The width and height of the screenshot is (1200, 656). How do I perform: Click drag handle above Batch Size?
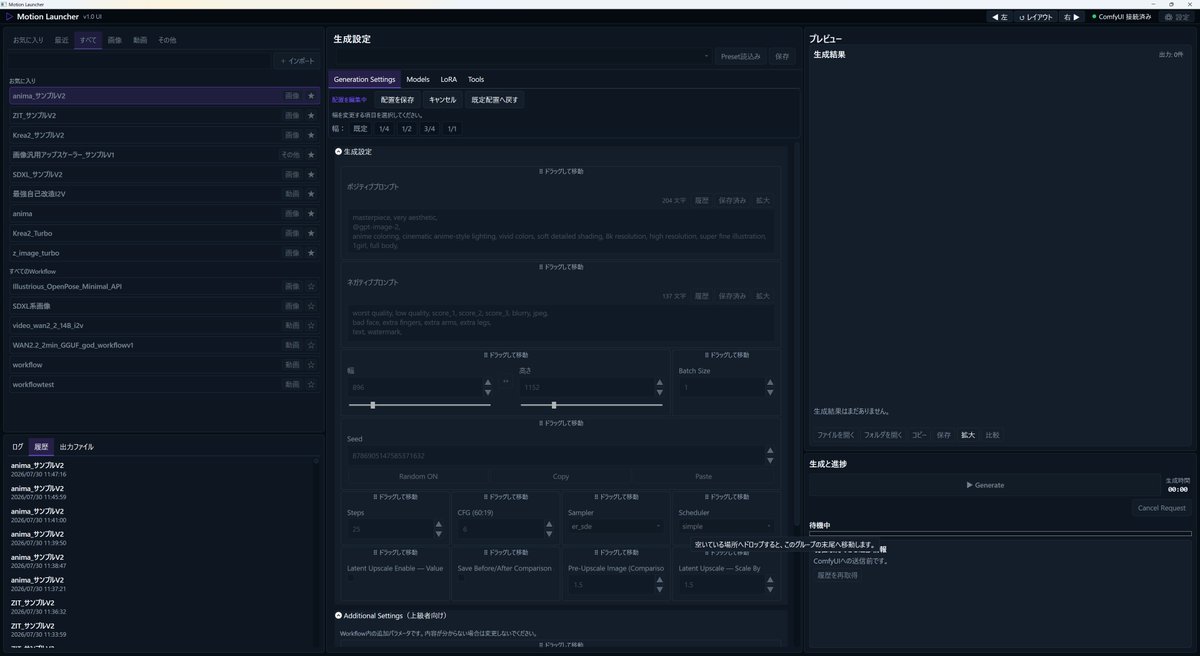click(727, 355)
